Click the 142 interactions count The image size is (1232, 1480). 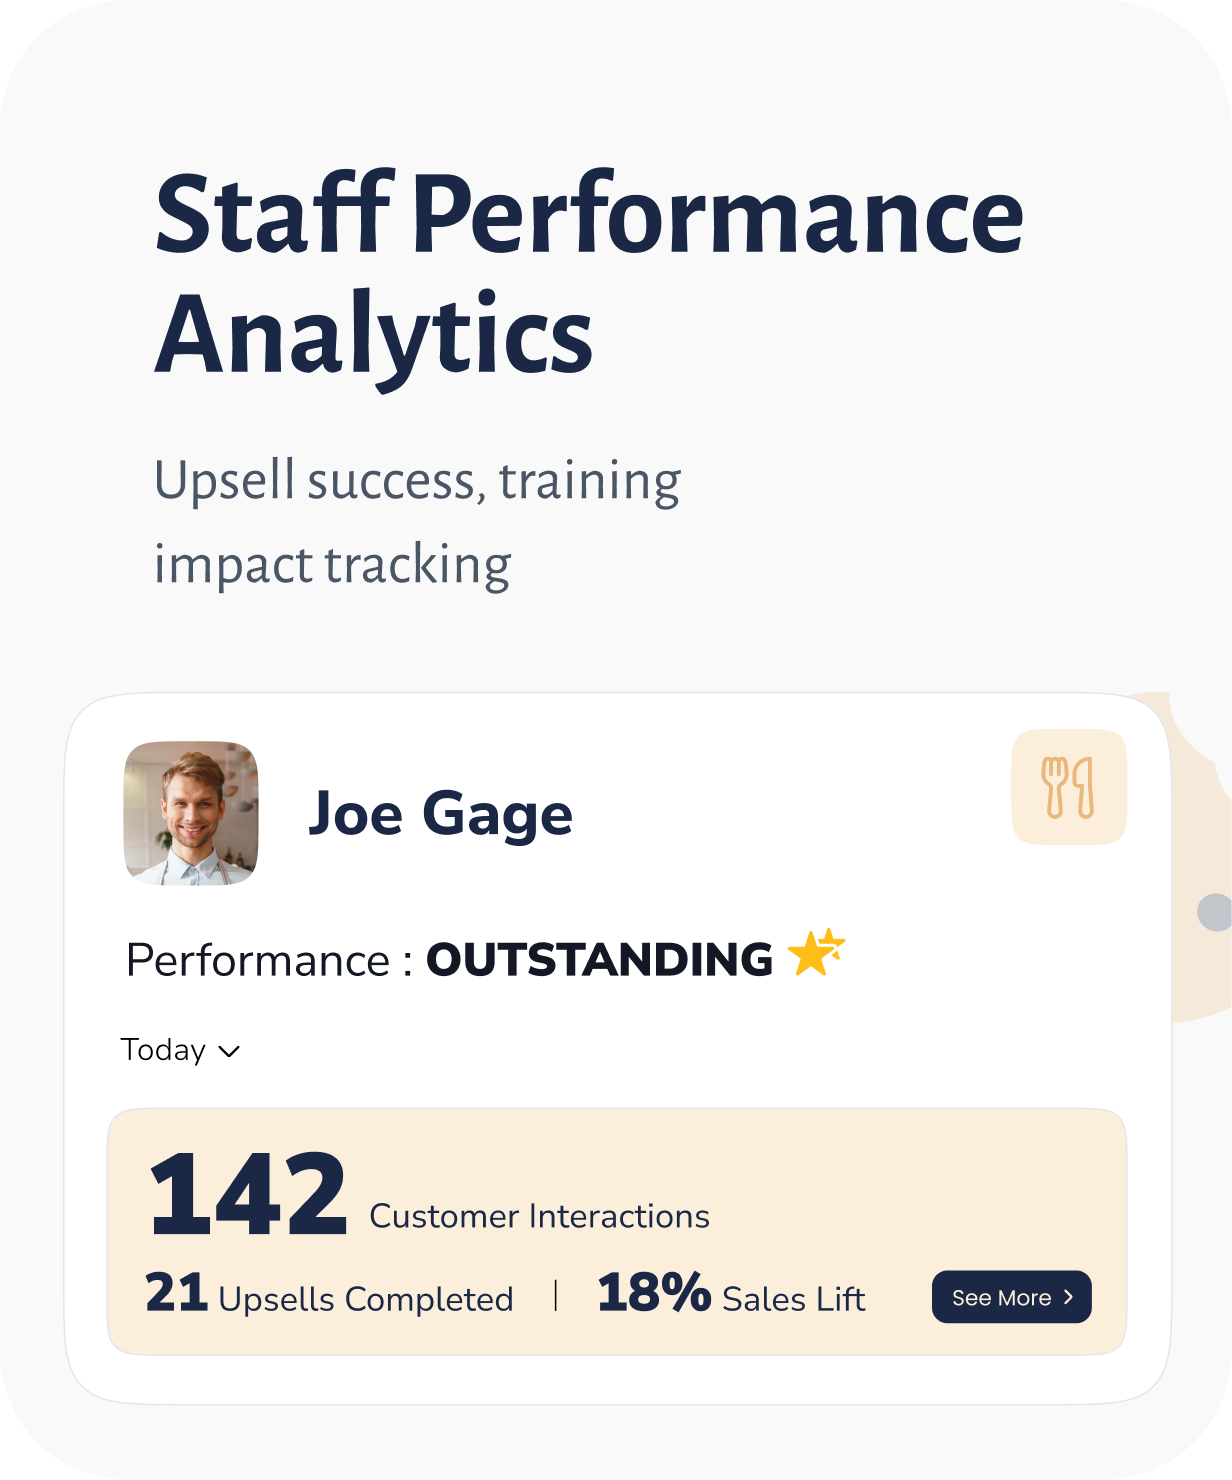[247, 1194]
